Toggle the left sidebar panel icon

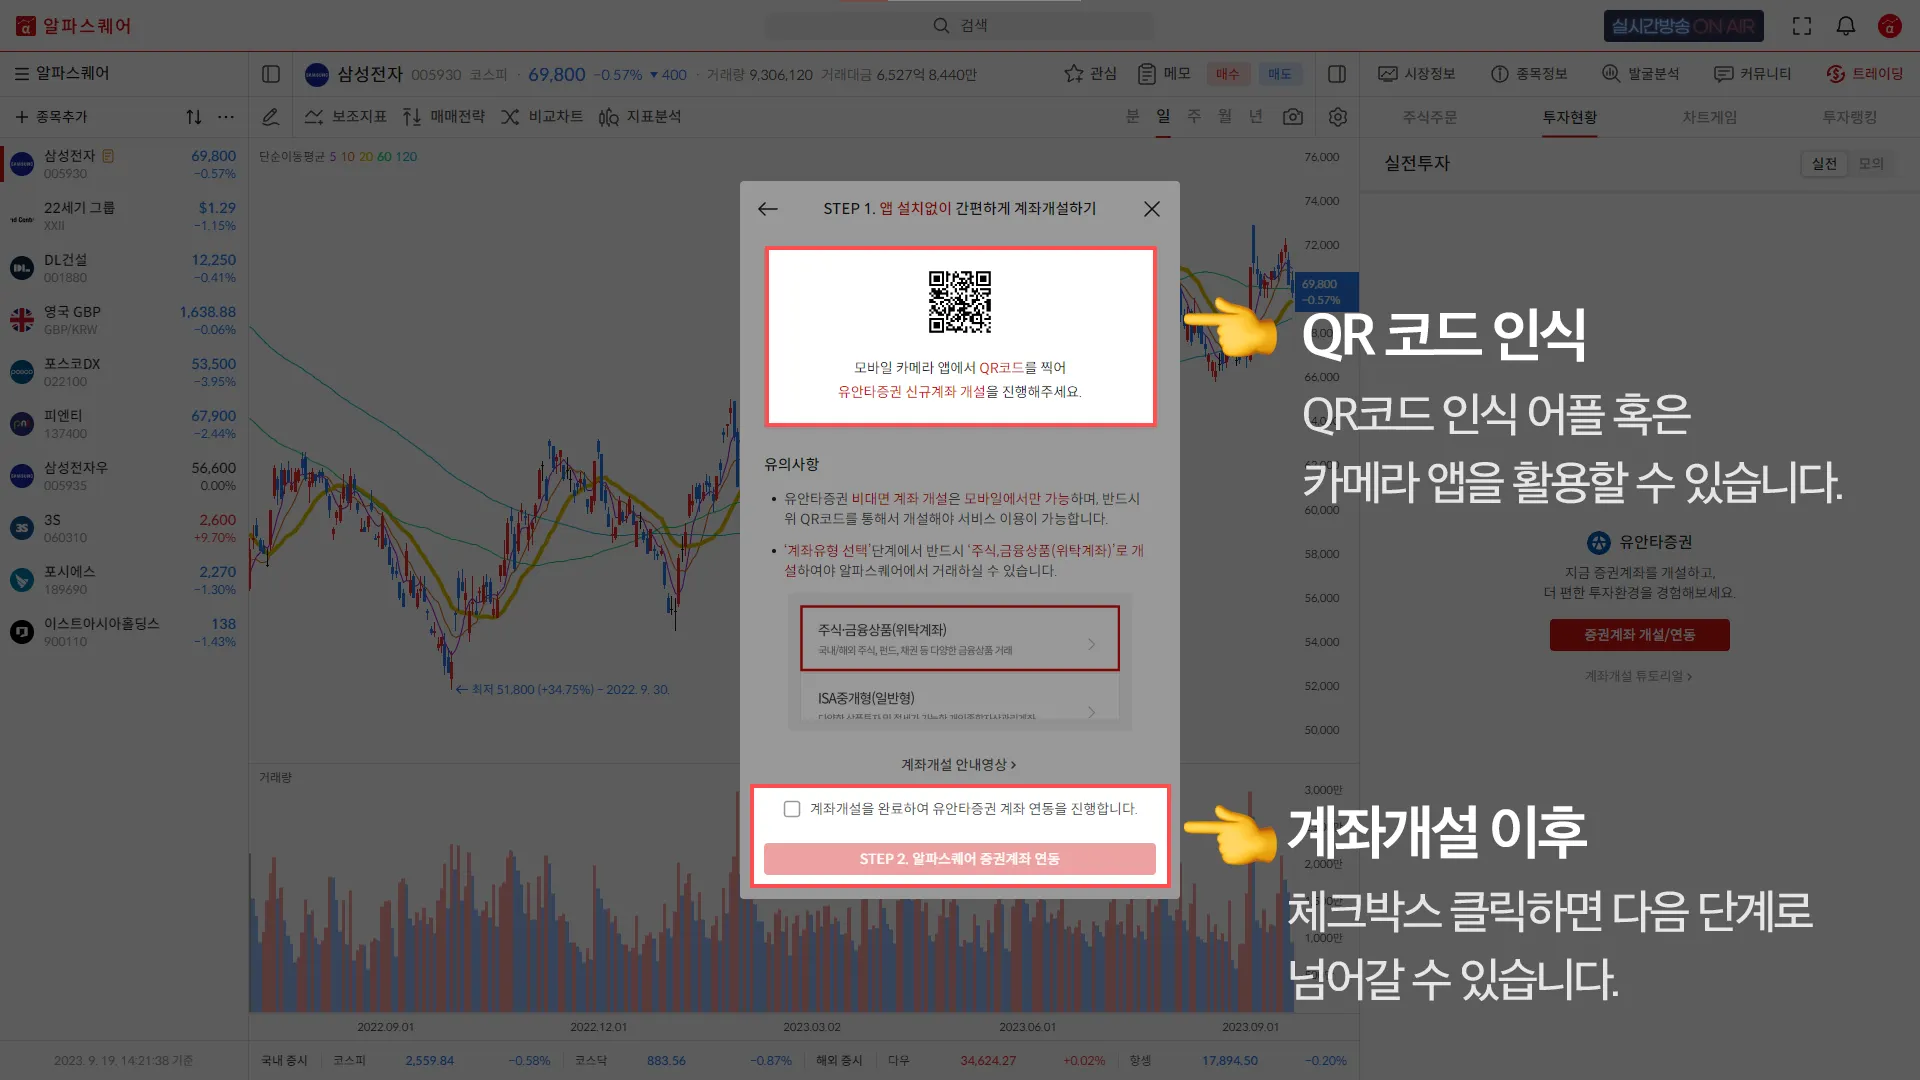click(x=271, y=74)
